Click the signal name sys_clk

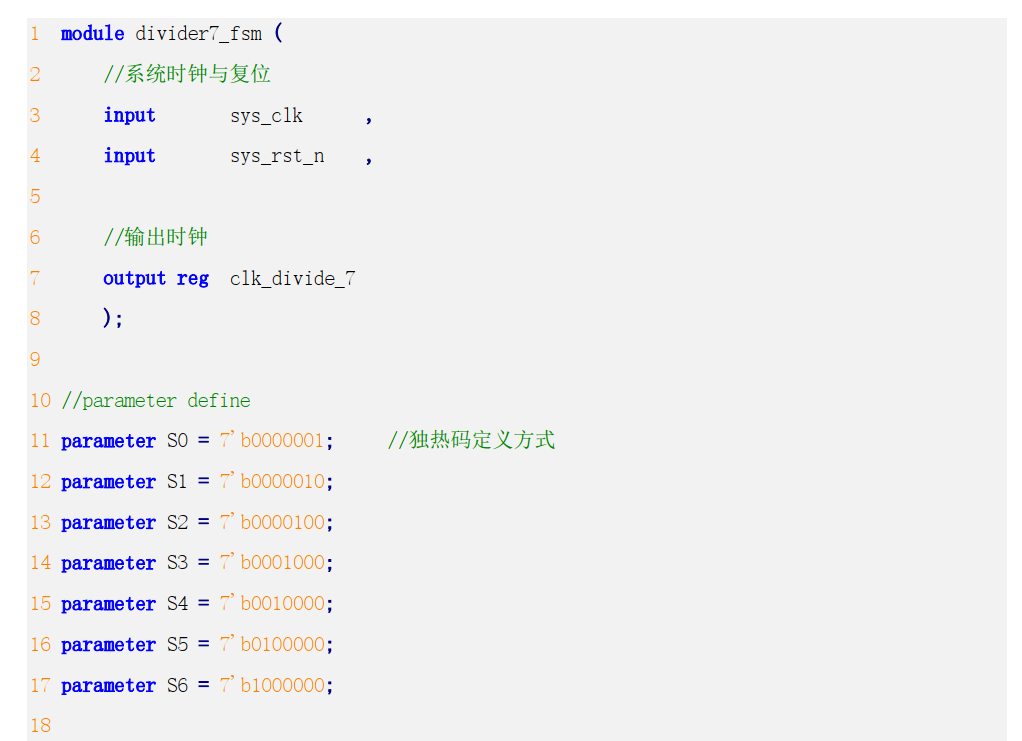(x=266, y=116)
